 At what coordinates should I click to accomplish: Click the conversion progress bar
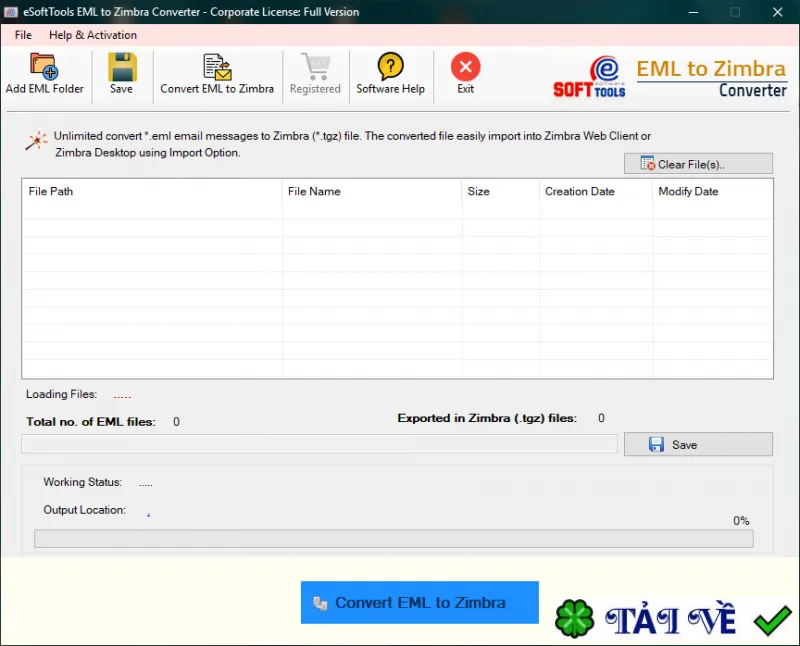pos(394,538)
